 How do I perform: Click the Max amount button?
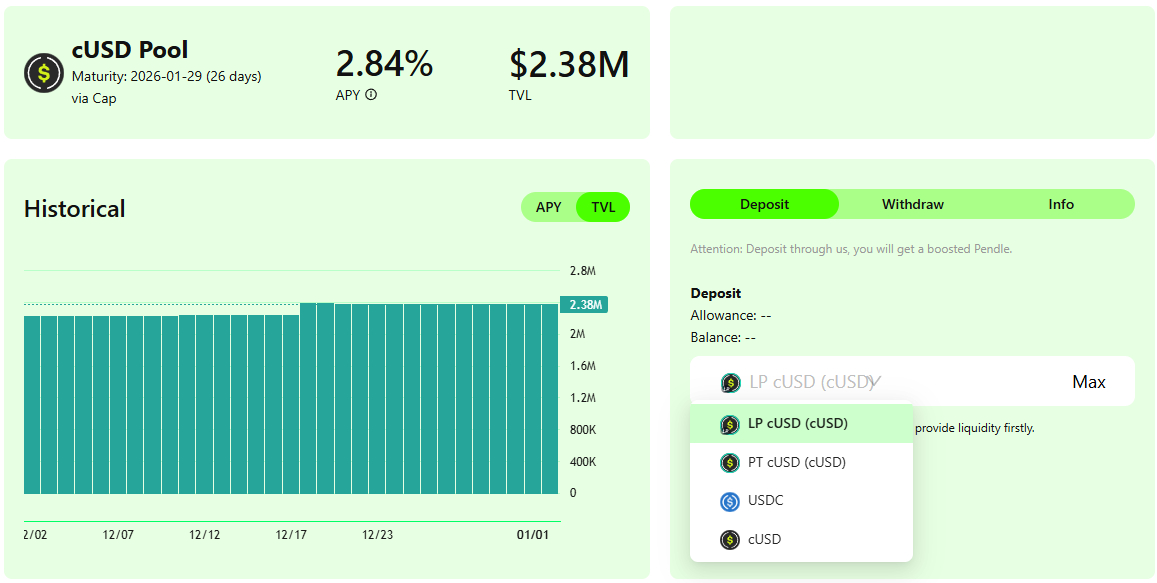point(1089,382)
